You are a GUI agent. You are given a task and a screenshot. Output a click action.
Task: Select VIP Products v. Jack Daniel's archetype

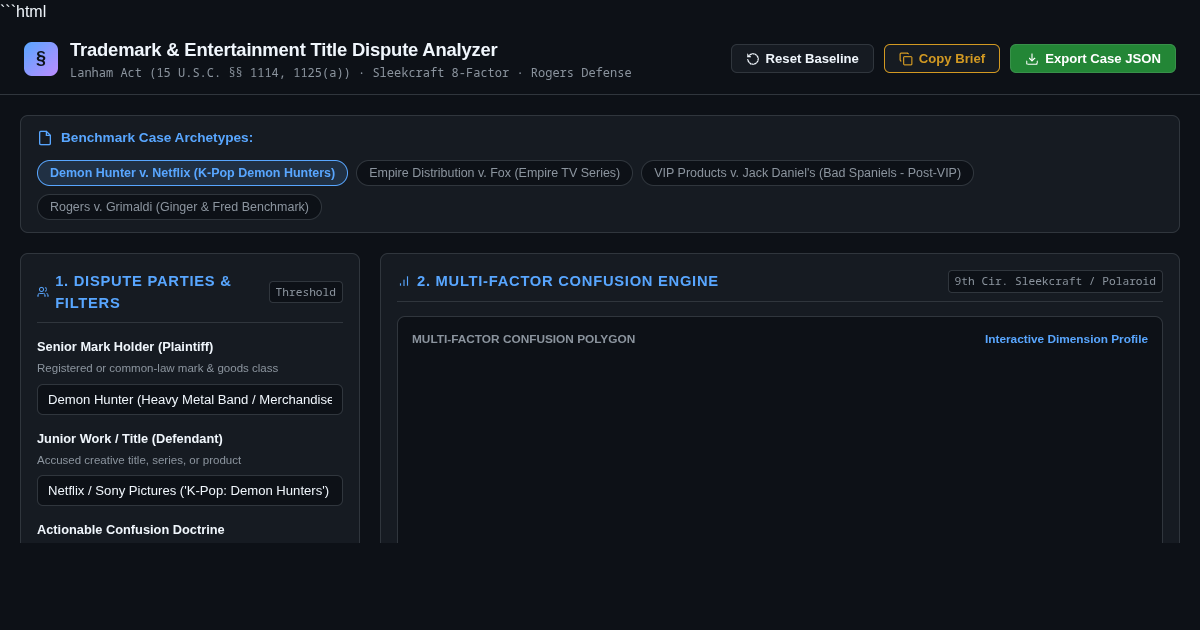[807, 173]
